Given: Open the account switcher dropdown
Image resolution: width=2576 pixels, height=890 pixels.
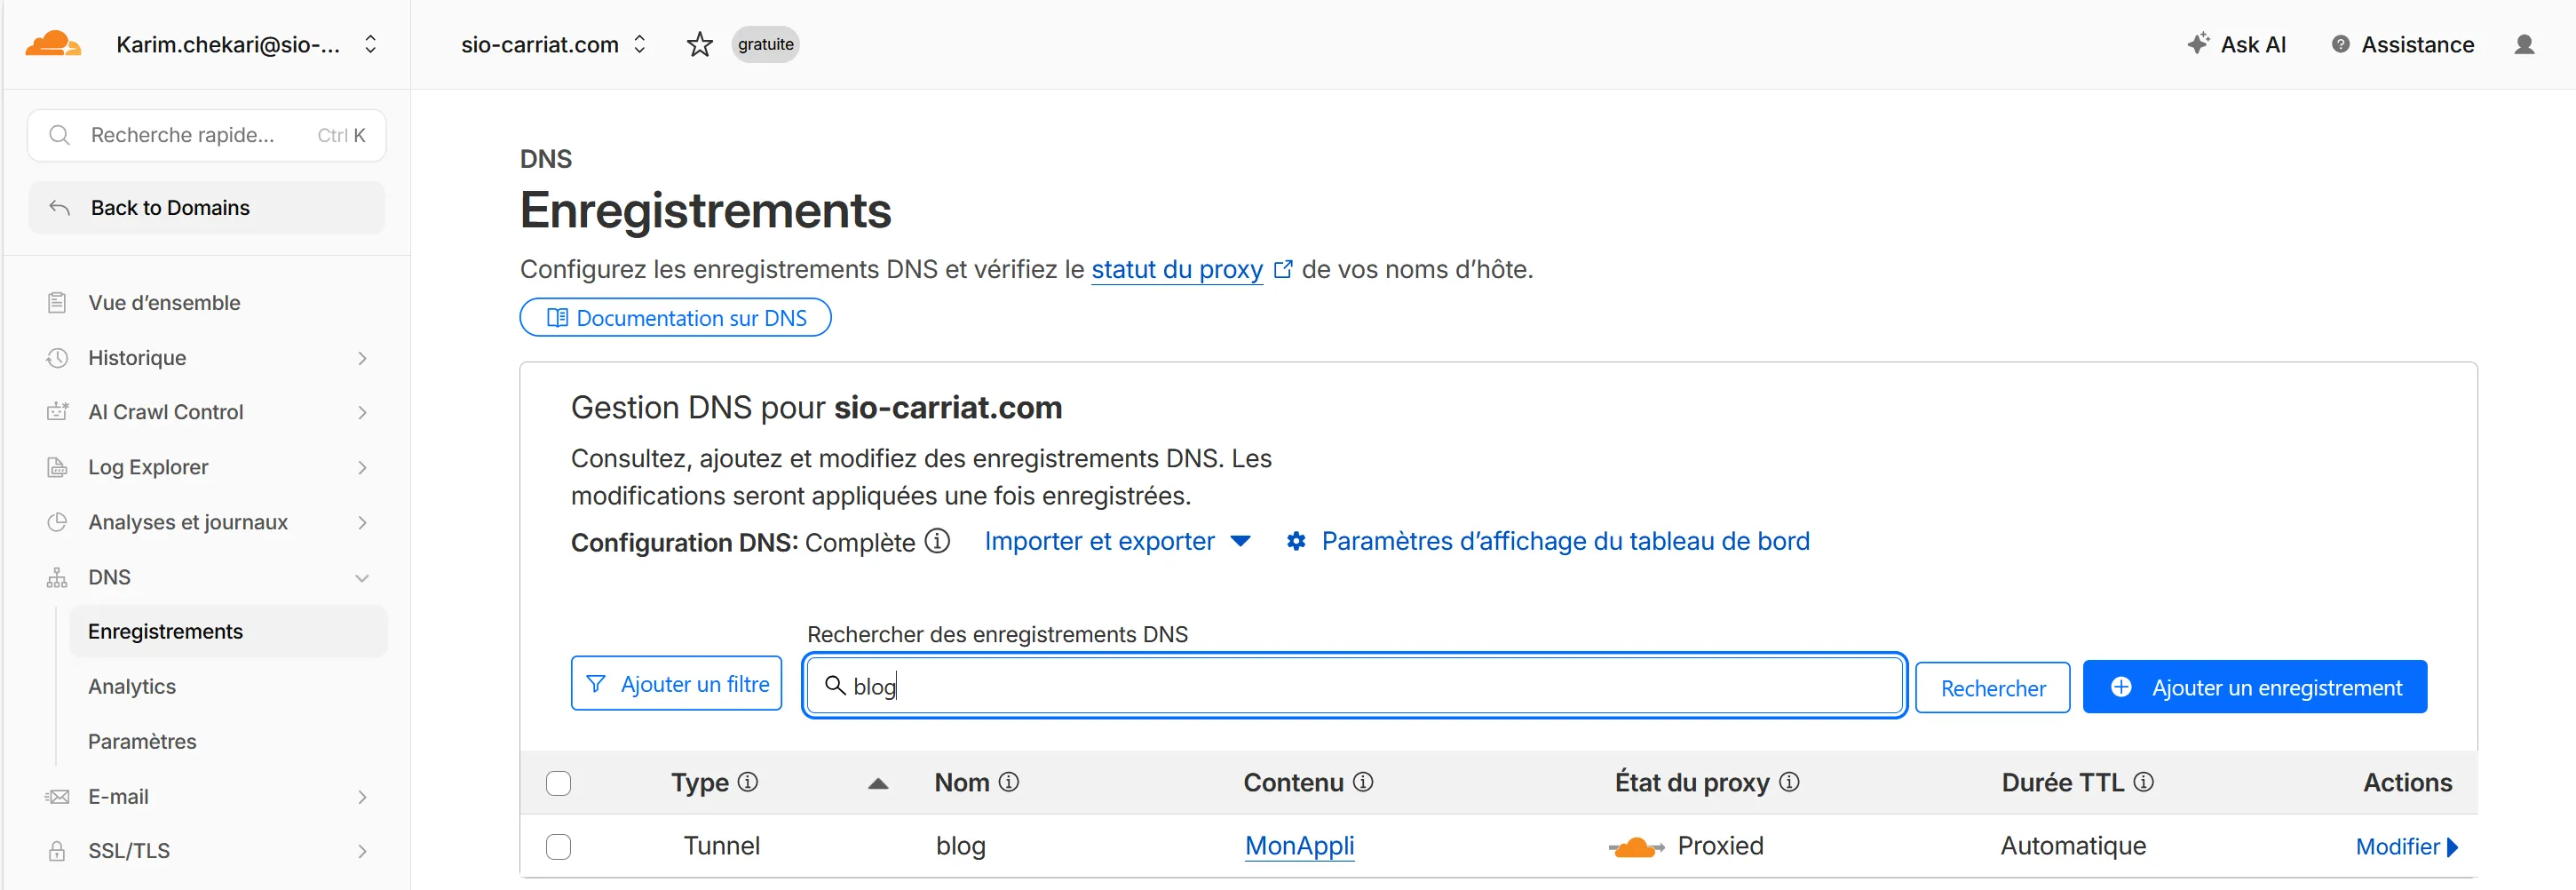Looking at the screenshot, I should [x=370, y=44].
